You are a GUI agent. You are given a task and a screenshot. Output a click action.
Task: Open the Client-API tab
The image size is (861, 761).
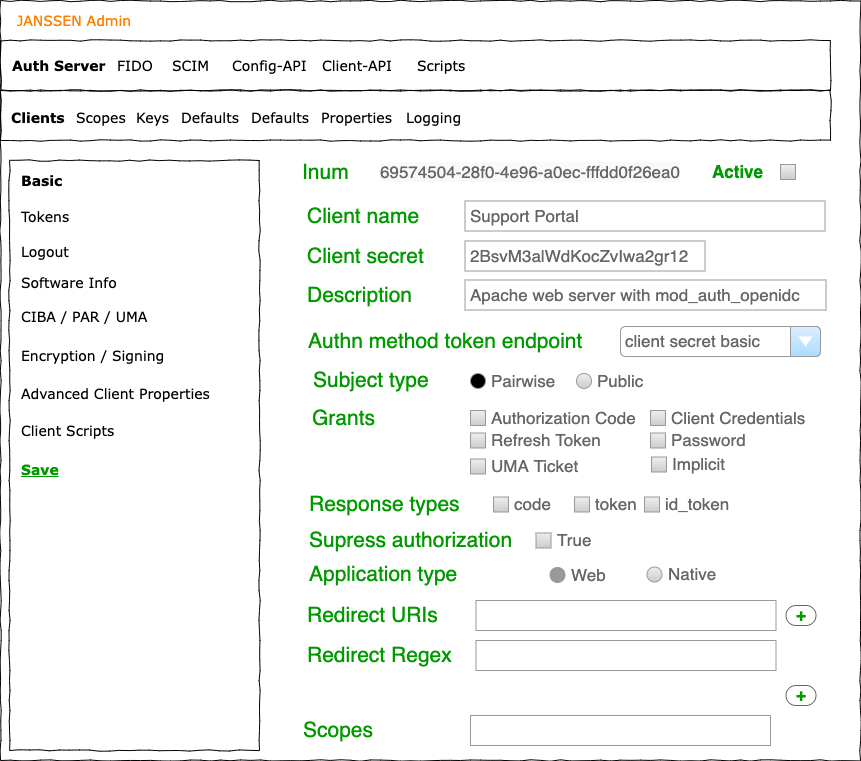click(357, 66)
